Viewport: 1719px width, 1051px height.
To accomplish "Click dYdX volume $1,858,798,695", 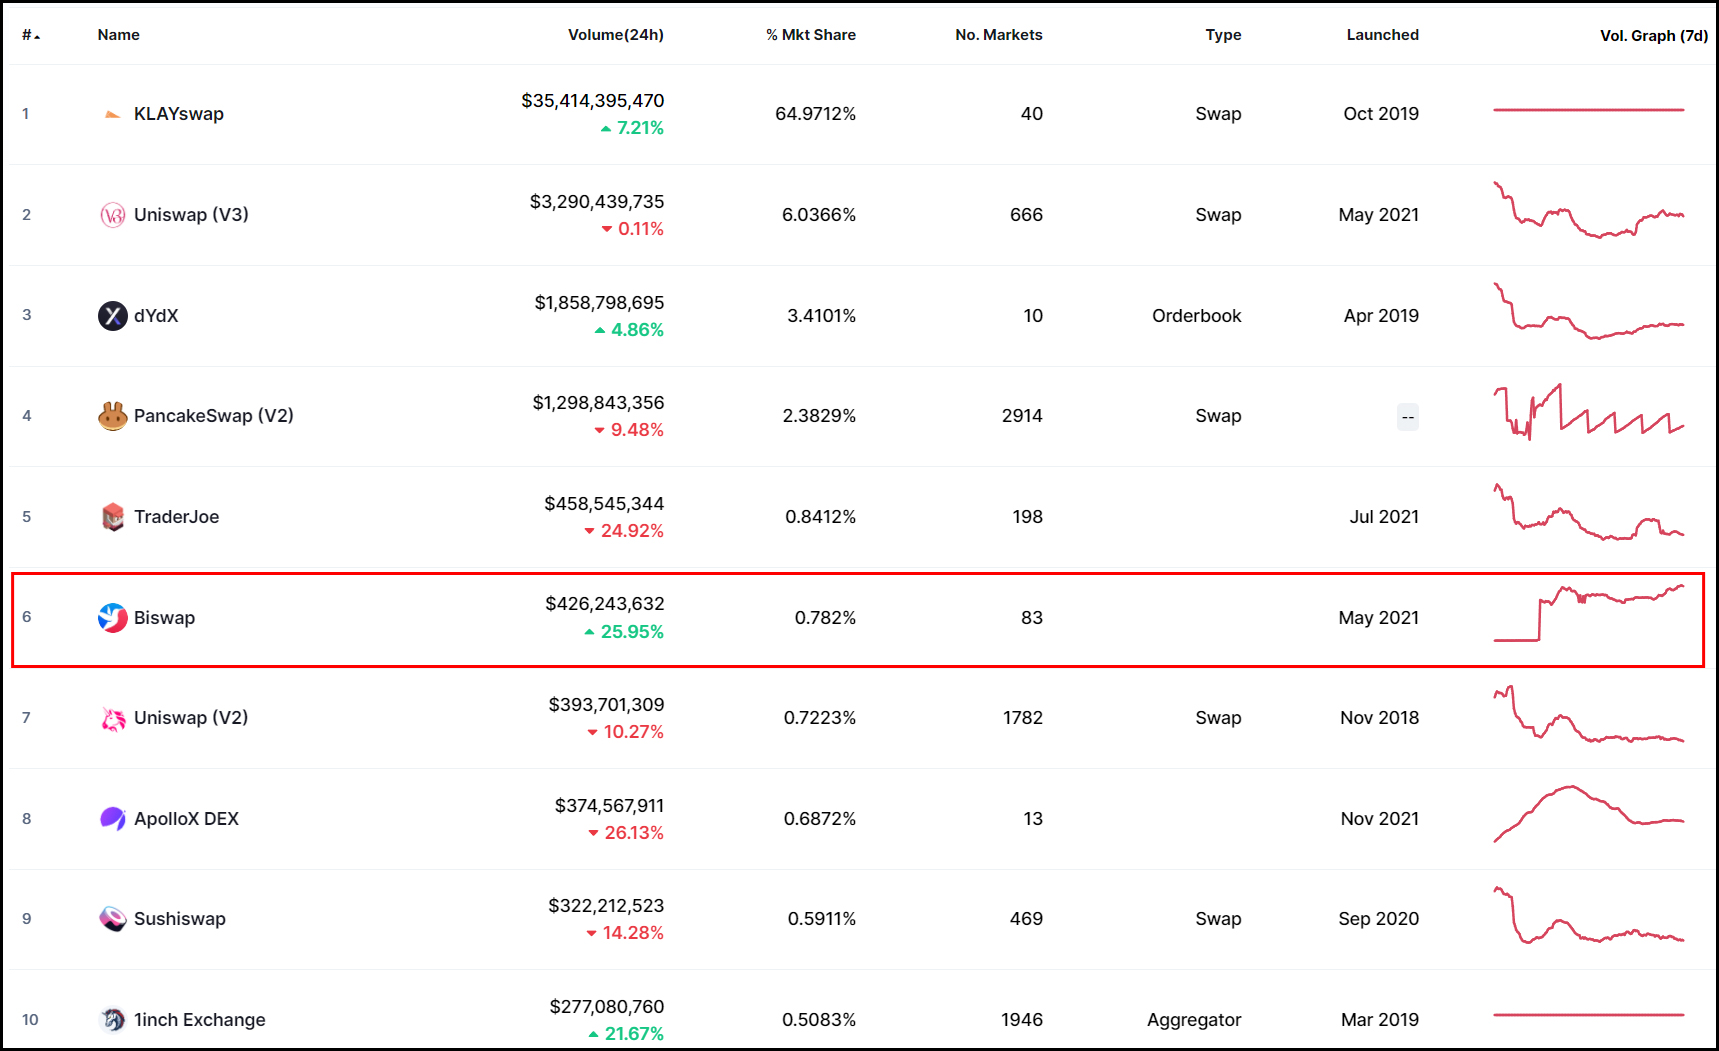I will point(599,303).
